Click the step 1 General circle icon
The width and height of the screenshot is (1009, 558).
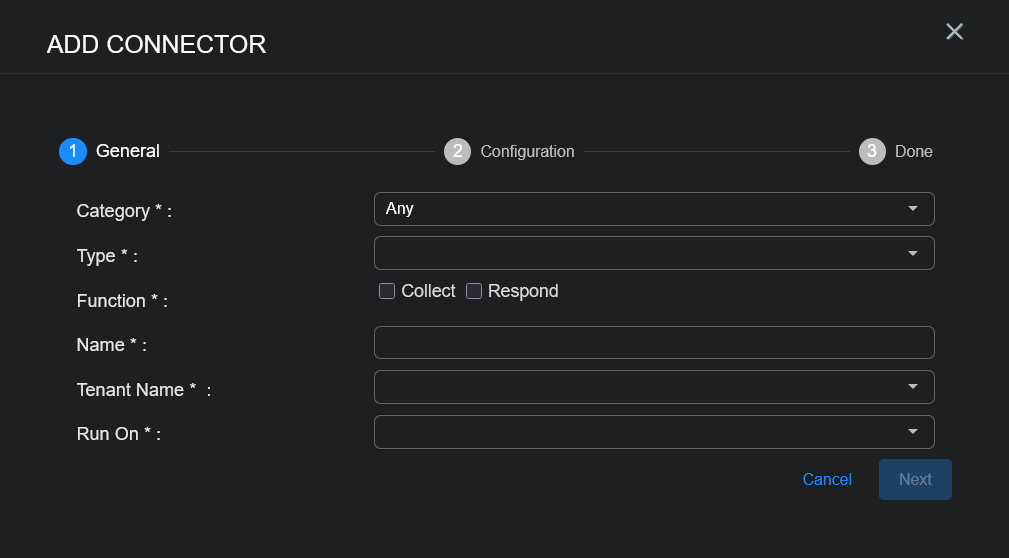[73, 151]
